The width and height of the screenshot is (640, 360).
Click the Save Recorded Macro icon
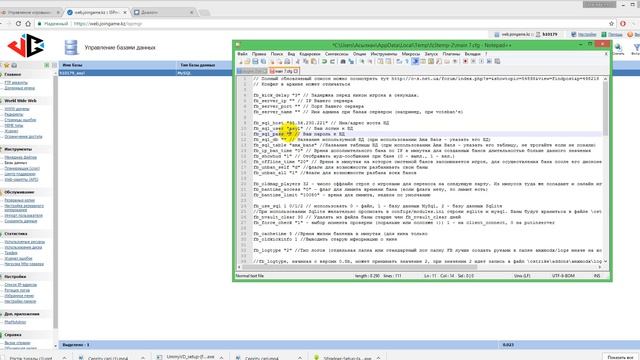[497, 61]
